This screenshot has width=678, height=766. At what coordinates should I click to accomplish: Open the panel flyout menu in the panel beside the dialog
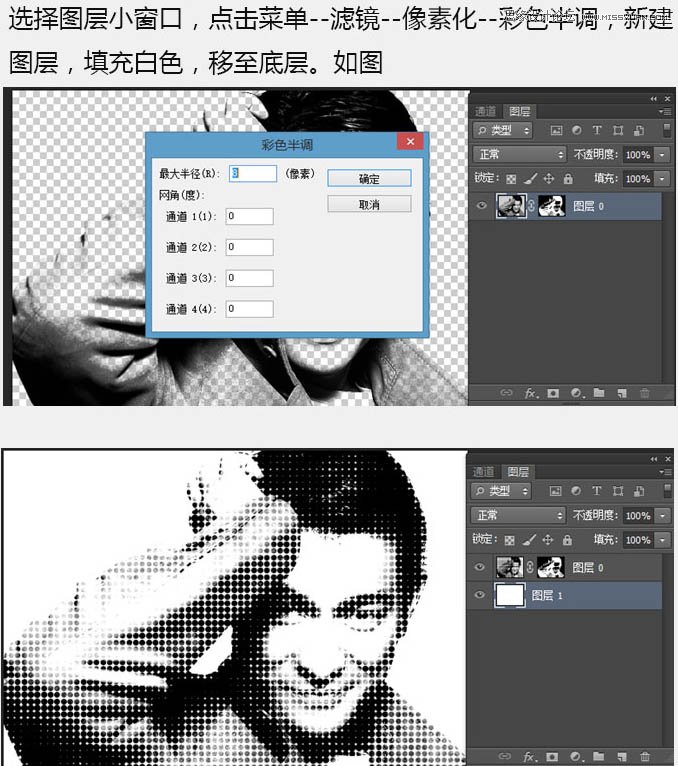click(665, 111)
